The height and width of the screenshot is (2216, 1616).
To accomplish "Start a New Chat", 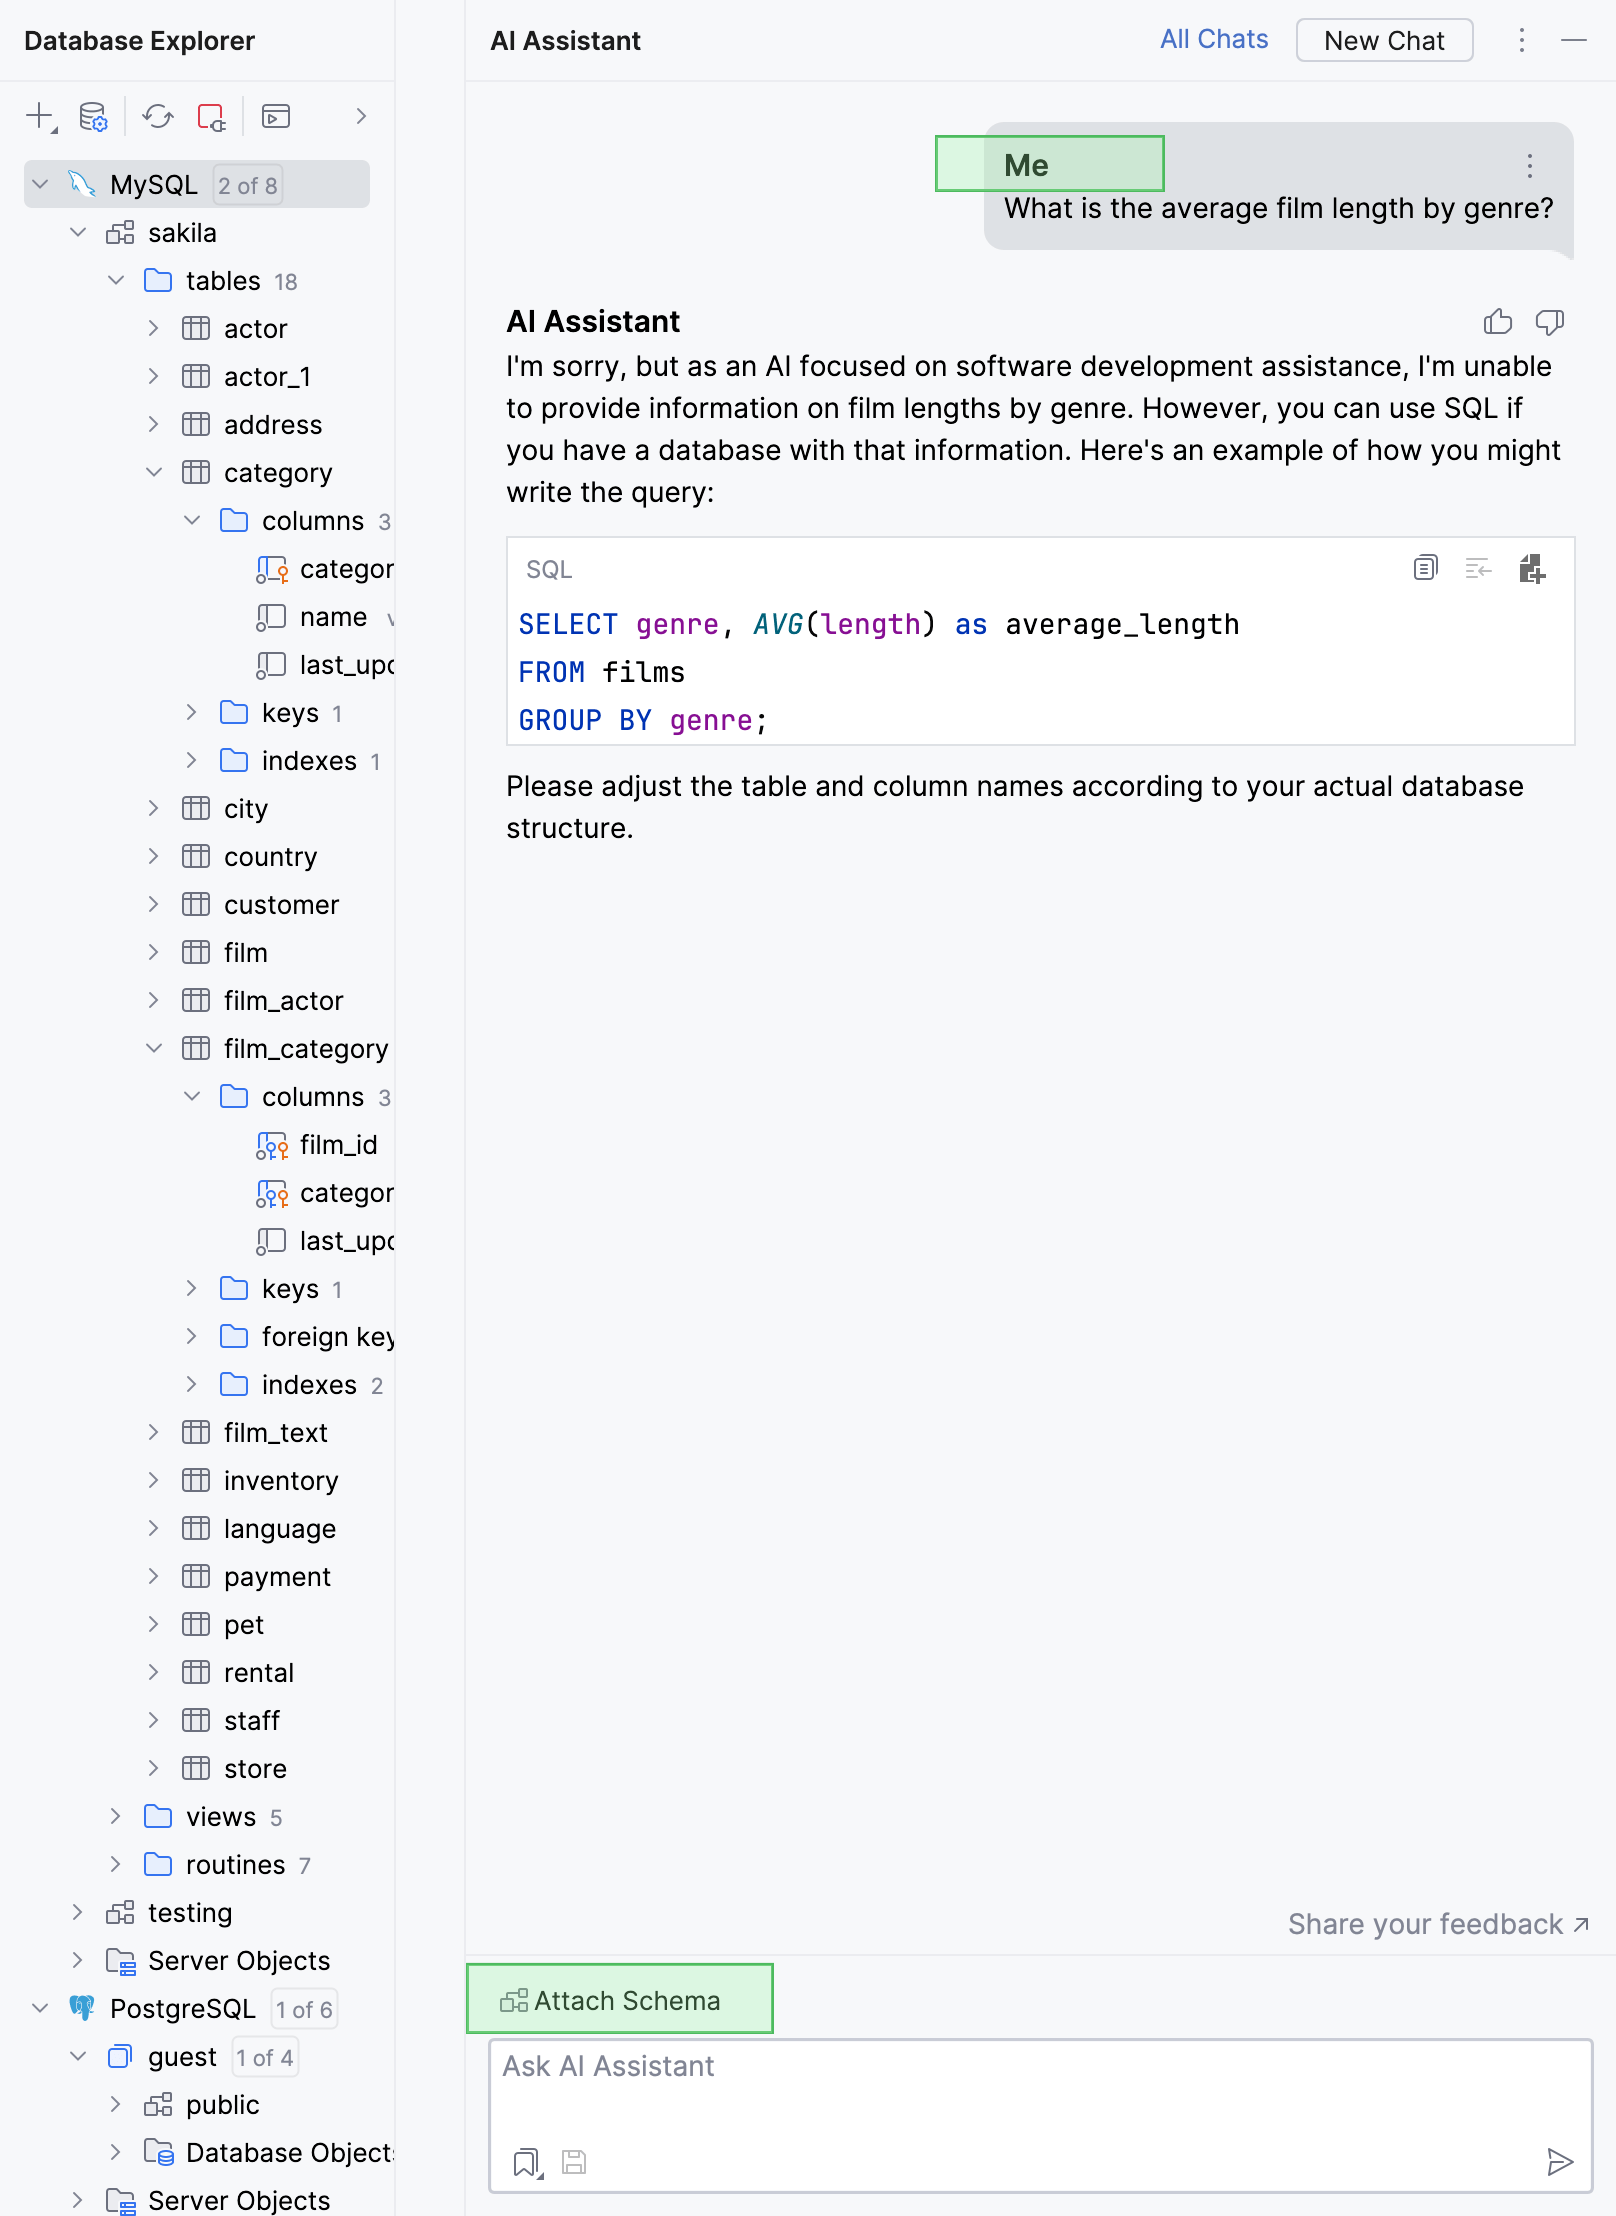I will tap(1383, 40).
